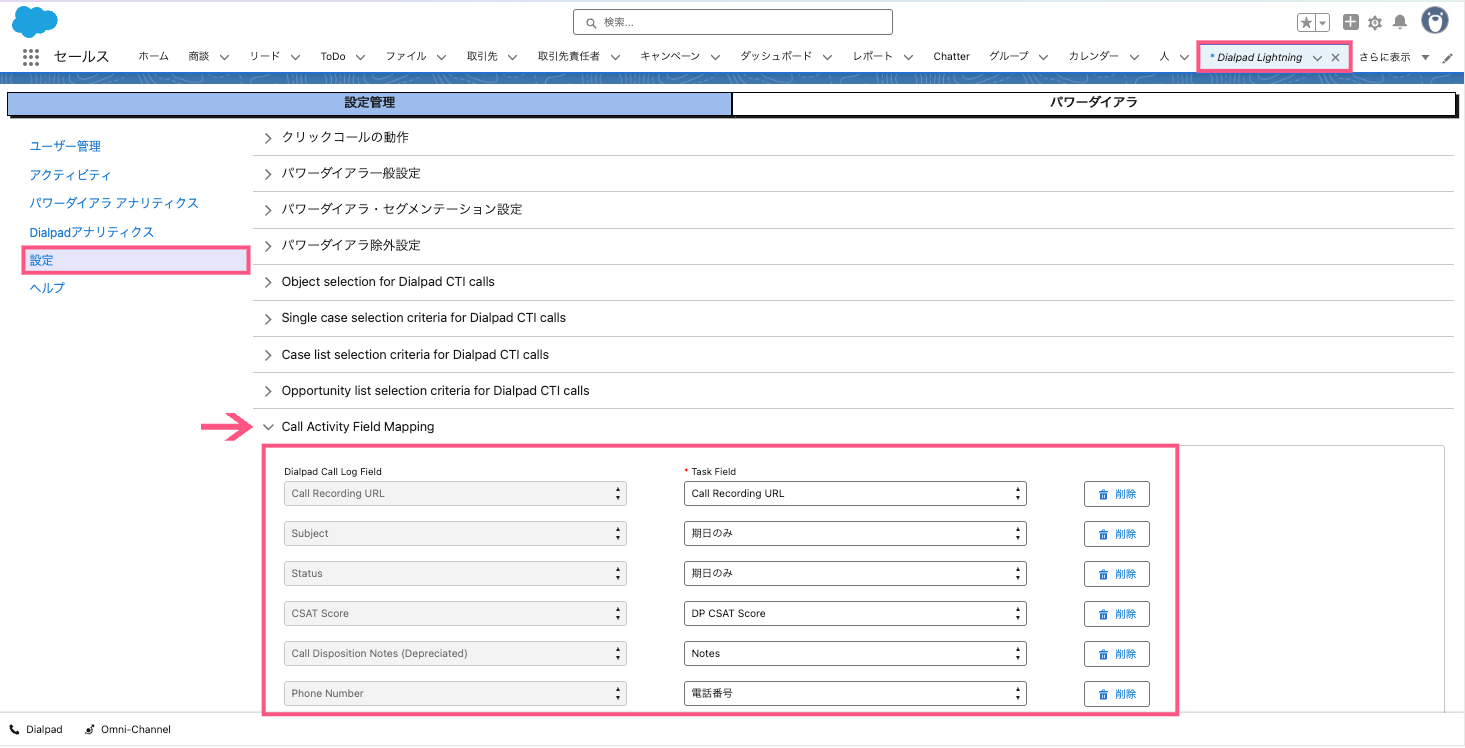Open the レポート navigation tab
The width and height of the screenshot is (1465, 748).
pyautogui.click(x=873, y=57)
